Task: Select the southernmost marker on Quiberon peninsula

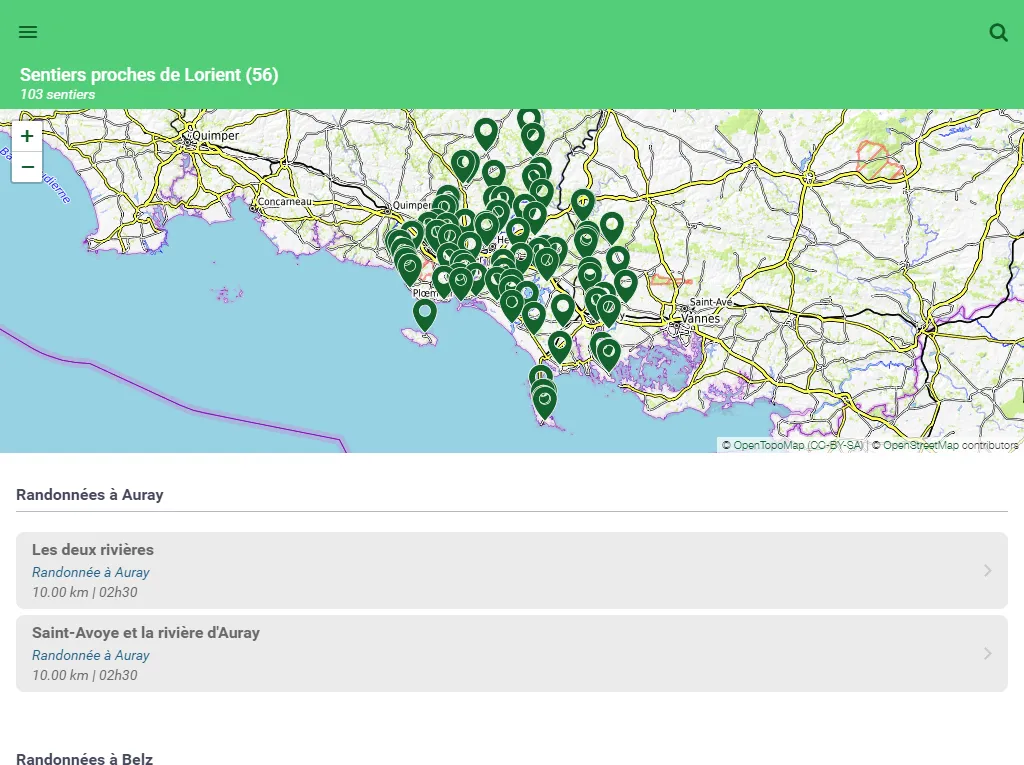Action: [x=545, y=402]
